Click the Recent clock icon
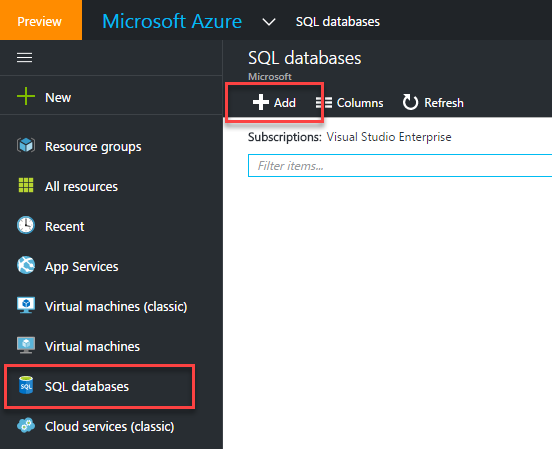554x449 pixels. pyautogui.click(x=26, y=225)
